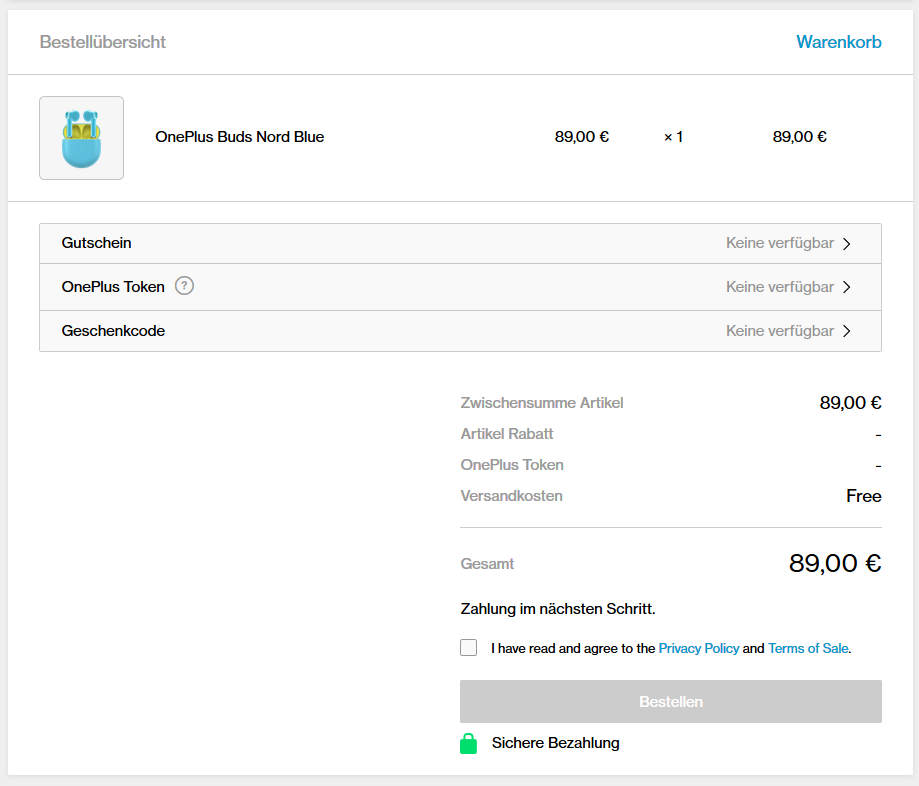
Task: Click the Bestellübersicht heading
Action: tap(103, 42)
